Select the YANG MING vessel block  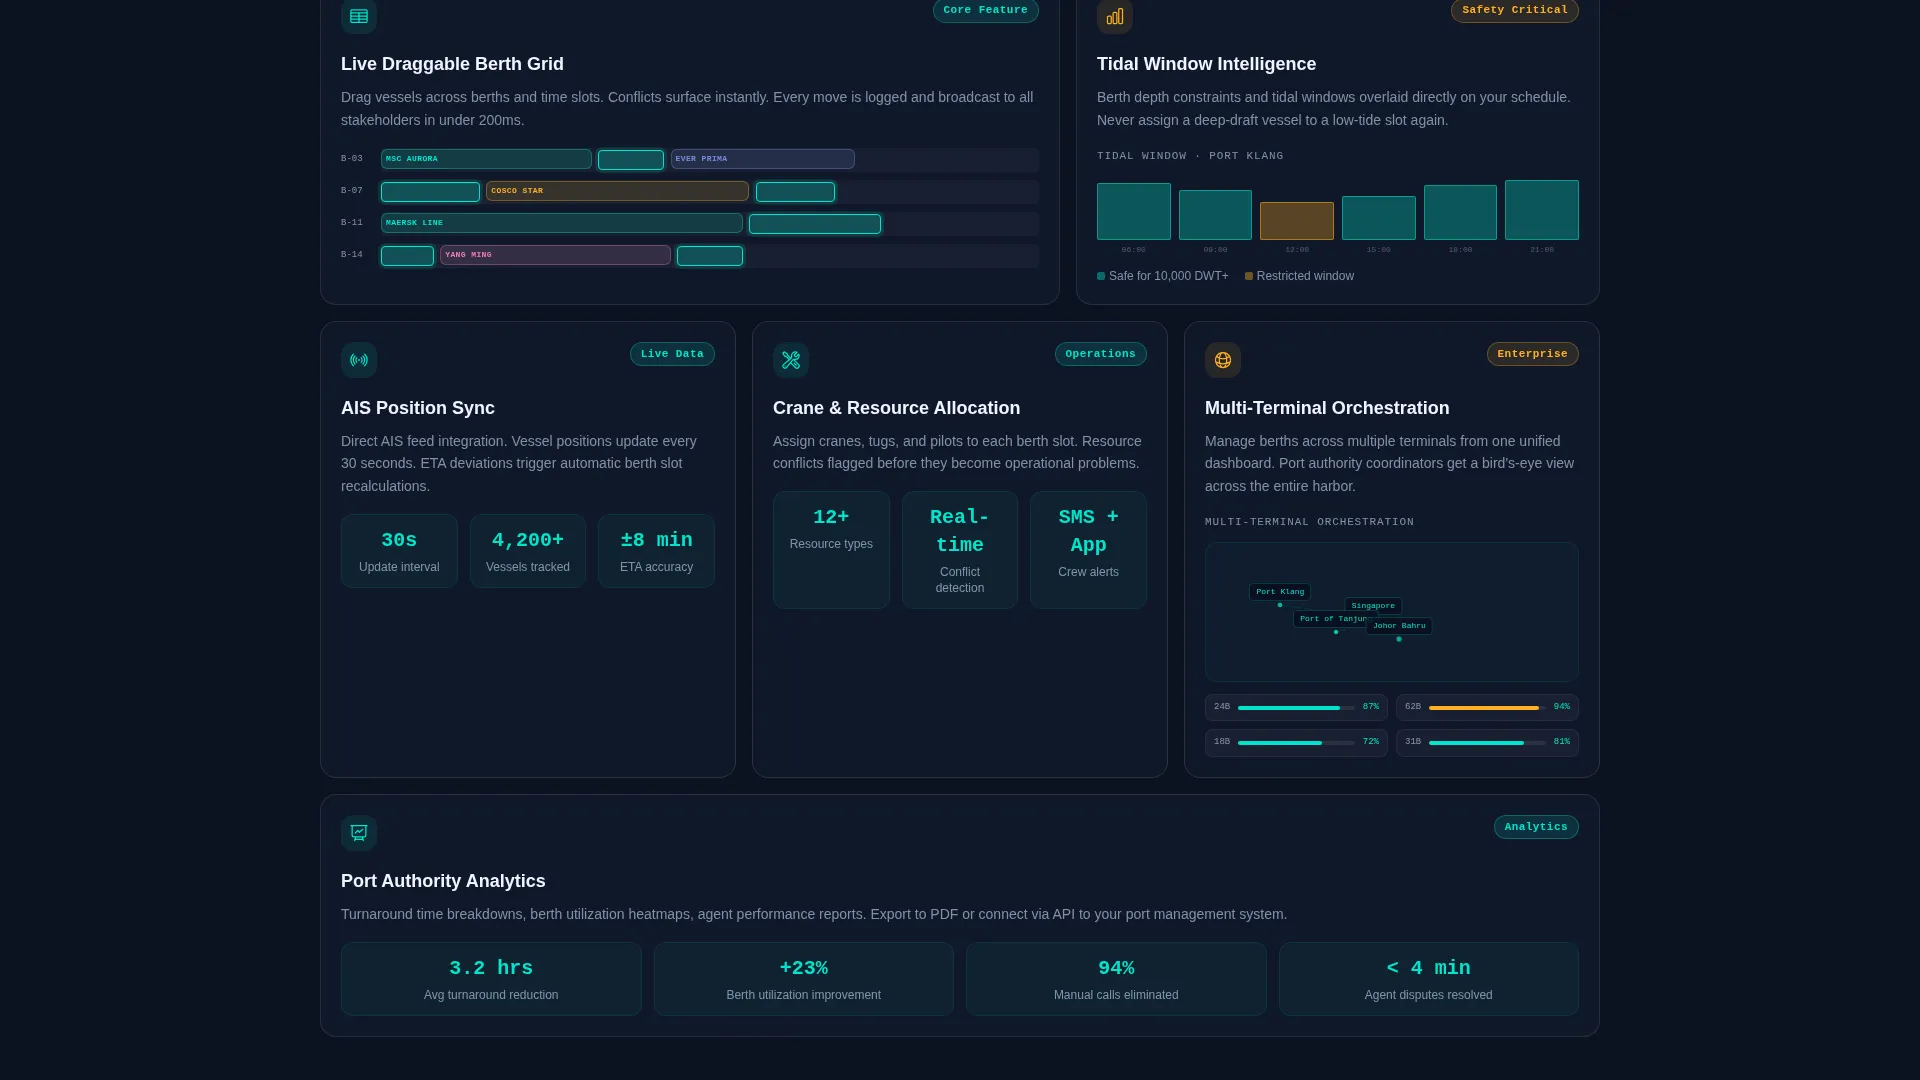(555, 255)
